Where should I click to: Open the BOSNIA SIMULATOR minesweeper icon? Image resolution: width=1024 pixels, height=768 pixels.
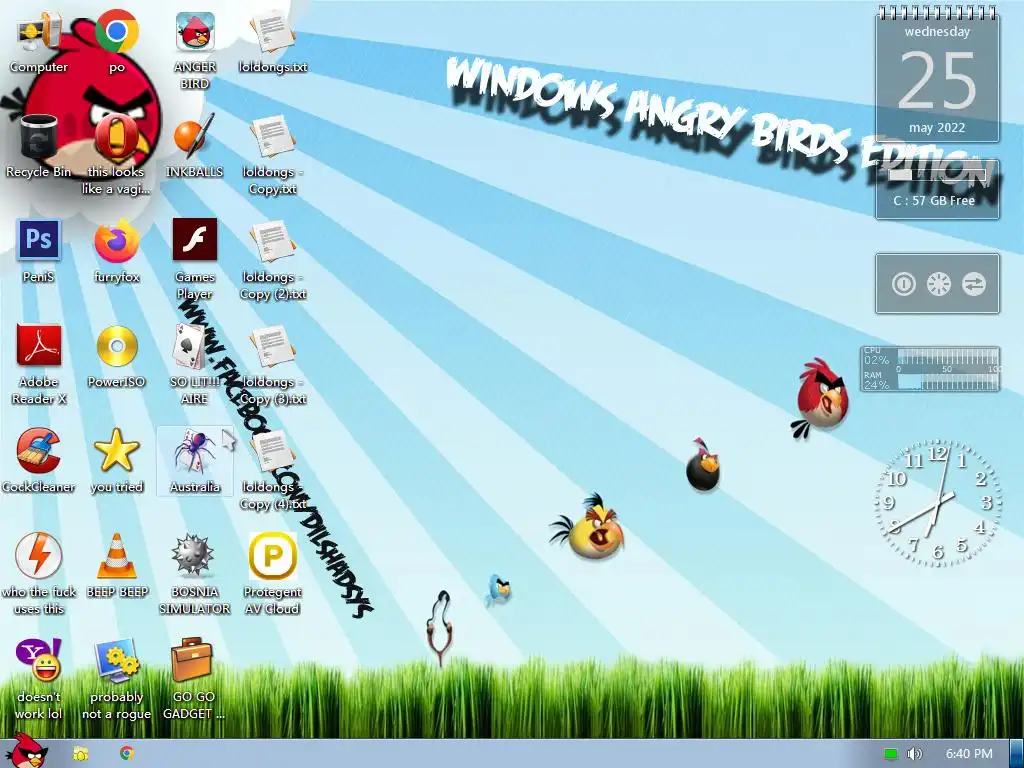click(195, 575)
